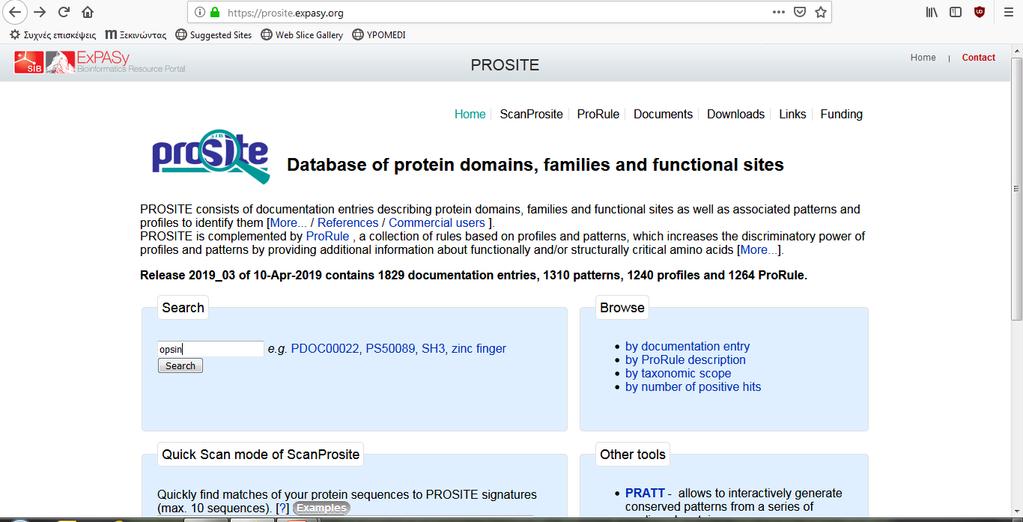Open the browser home page icon

(87, 12)
